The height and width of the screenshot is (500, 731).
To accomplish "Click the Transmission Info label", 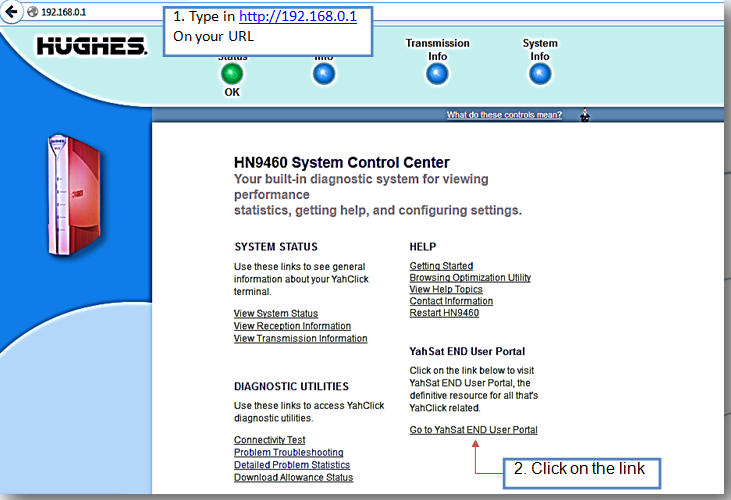I will pyautogui.click(x=437, y=49).
